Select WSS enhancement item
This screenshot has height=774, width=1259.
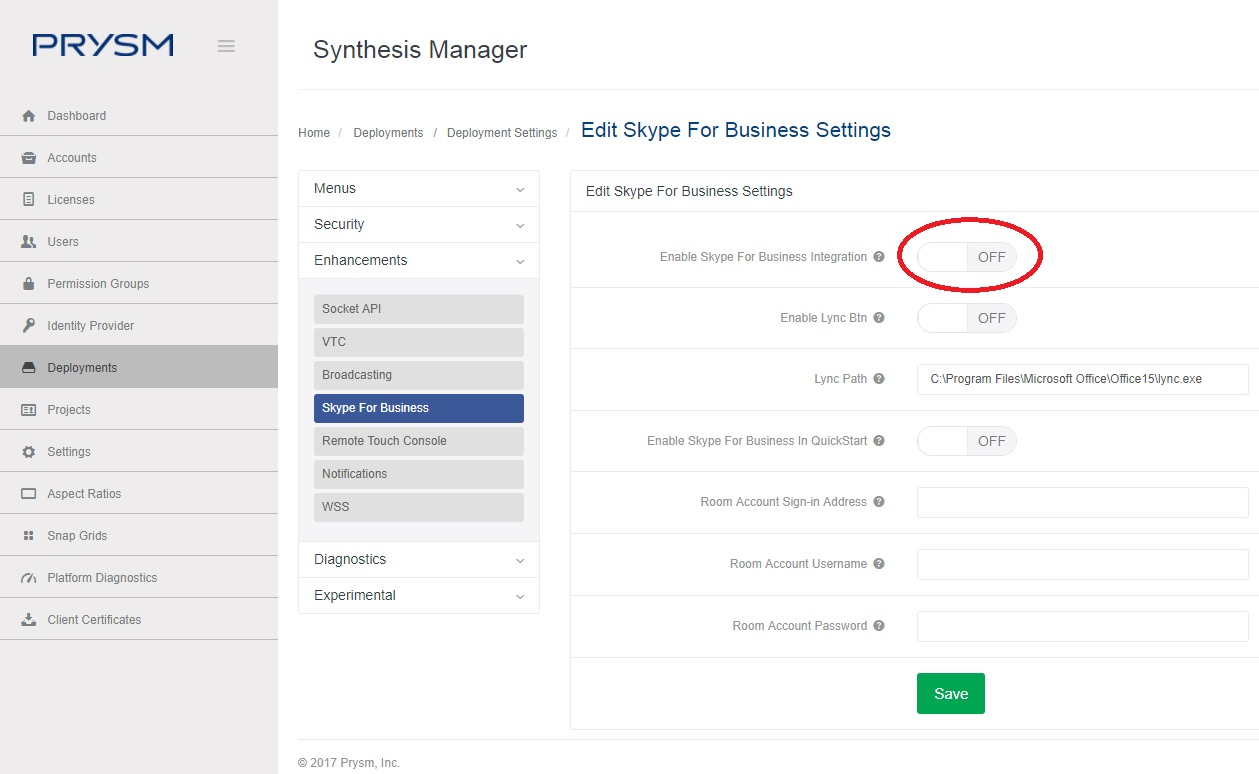419,507
